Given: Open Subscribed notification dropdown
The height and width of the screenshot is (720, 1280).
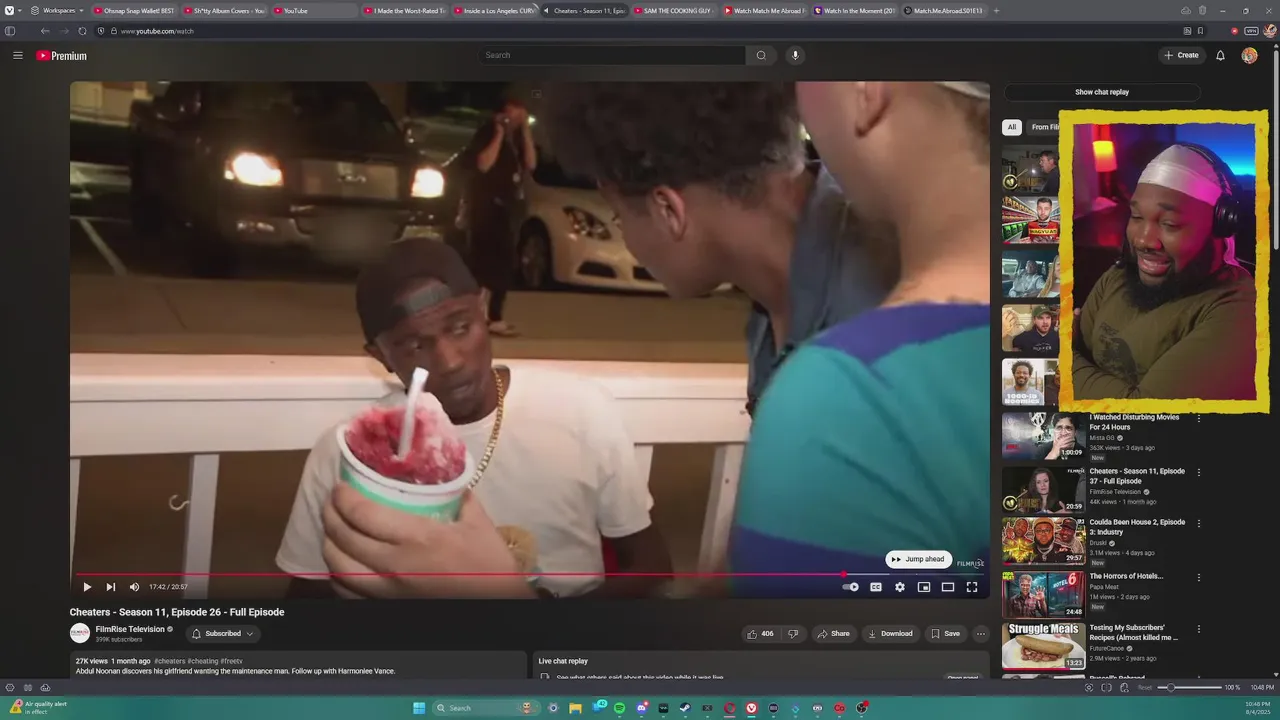Looking at the screenshot, I should coord(222,633).
